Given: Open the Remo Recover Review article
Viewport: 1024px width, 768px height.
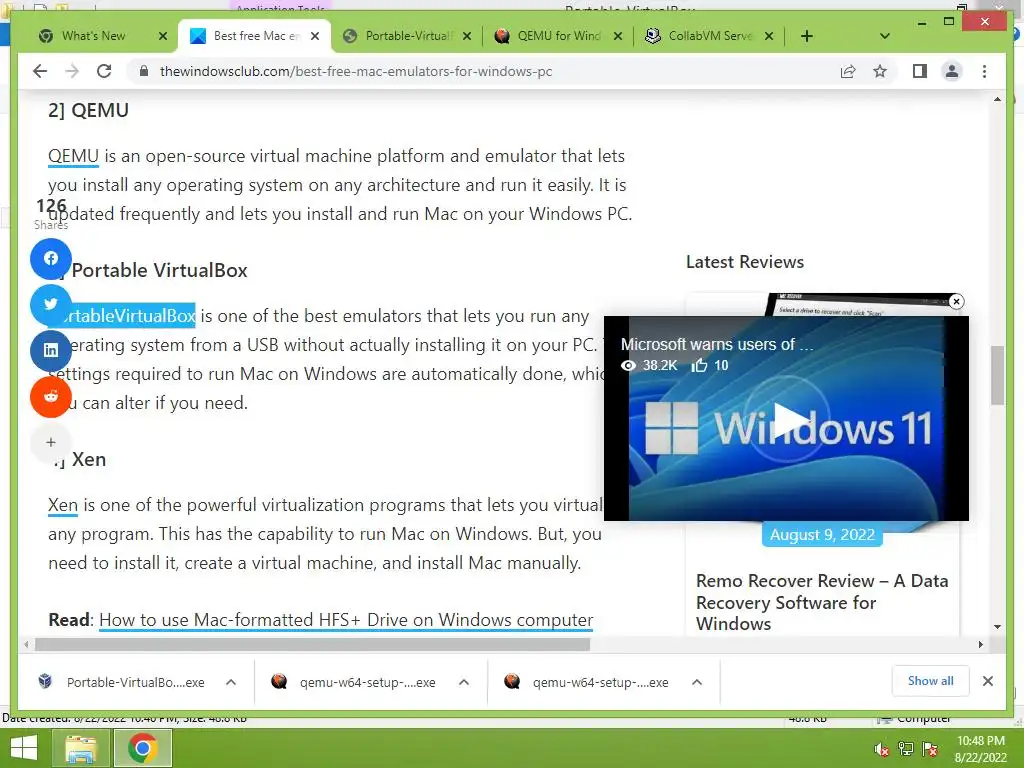Looking at the screenshot, I should [822, 602].
